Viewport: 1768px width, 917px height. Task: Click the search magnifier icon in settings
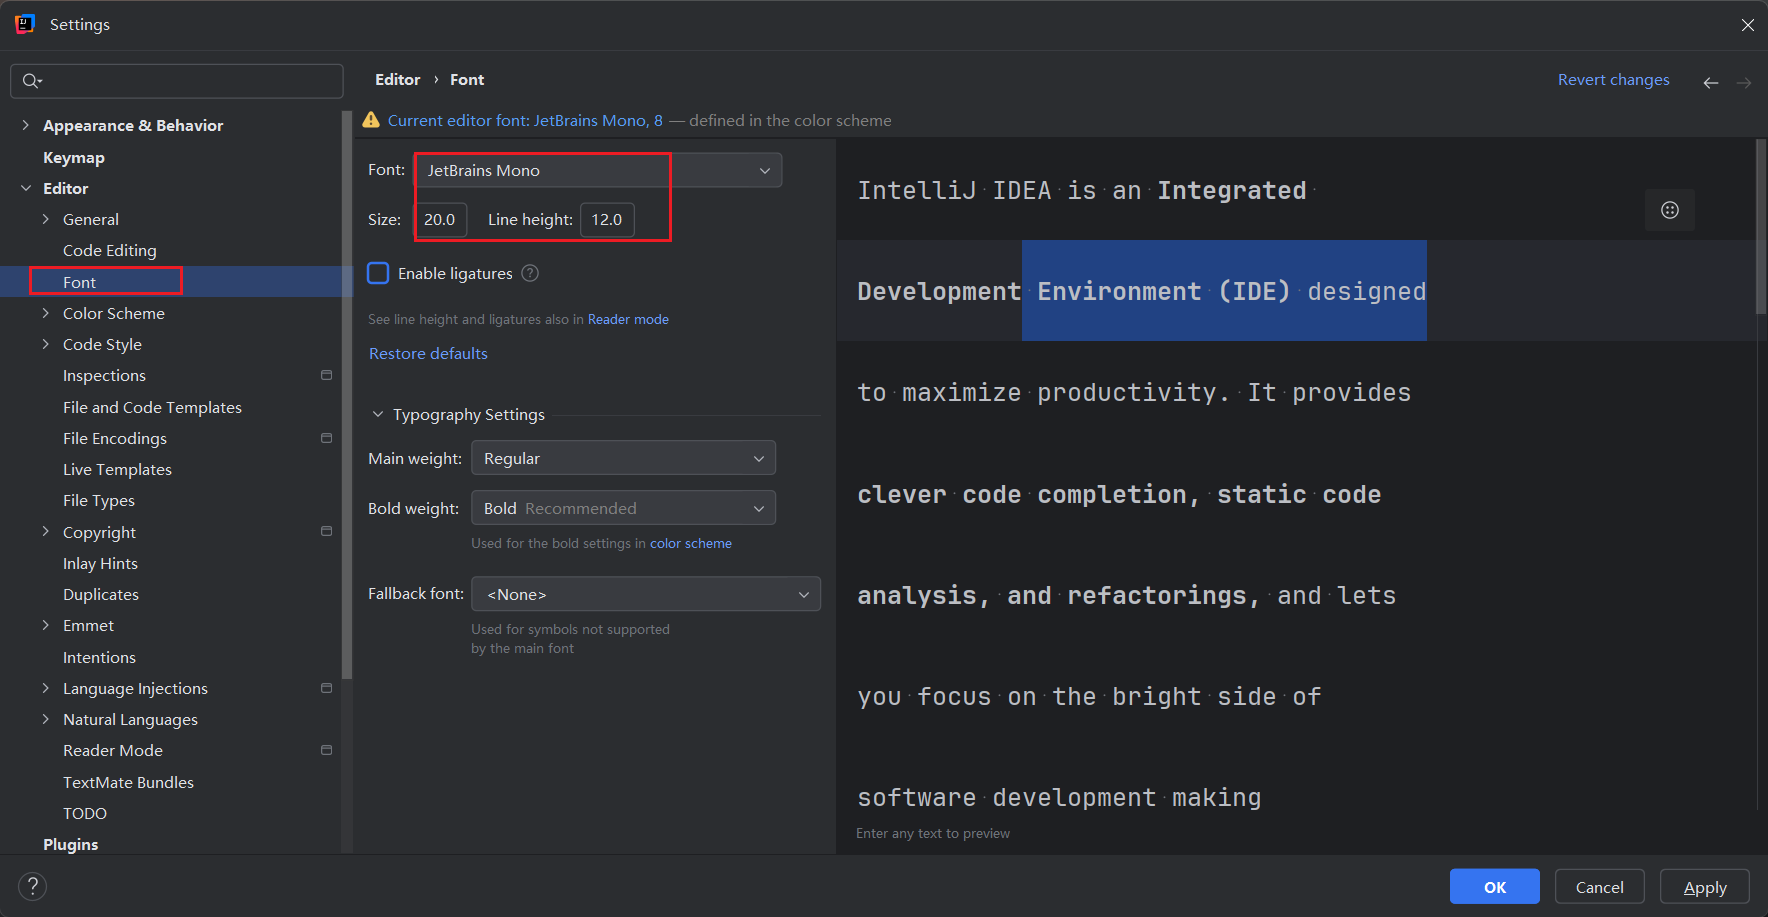click(x=32, y=81)
